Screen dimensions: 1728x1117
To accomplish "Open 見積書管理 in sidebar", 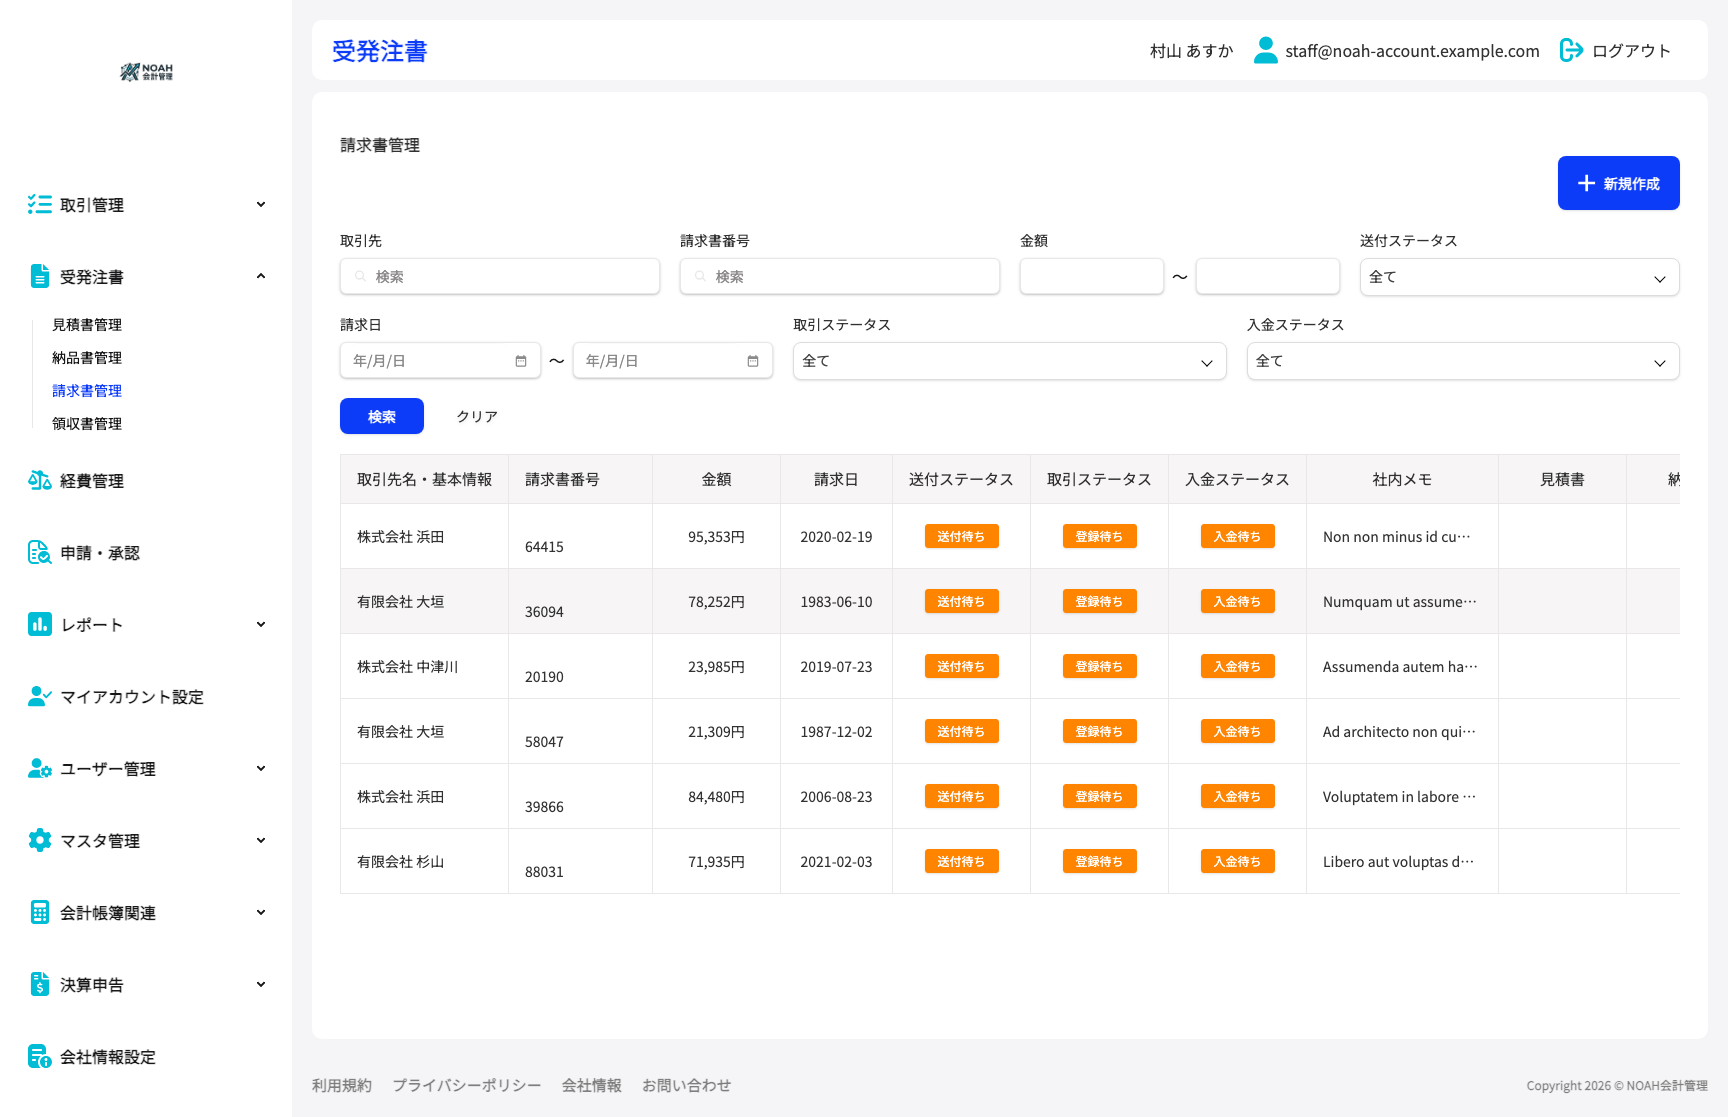I will tap(87, 325).
